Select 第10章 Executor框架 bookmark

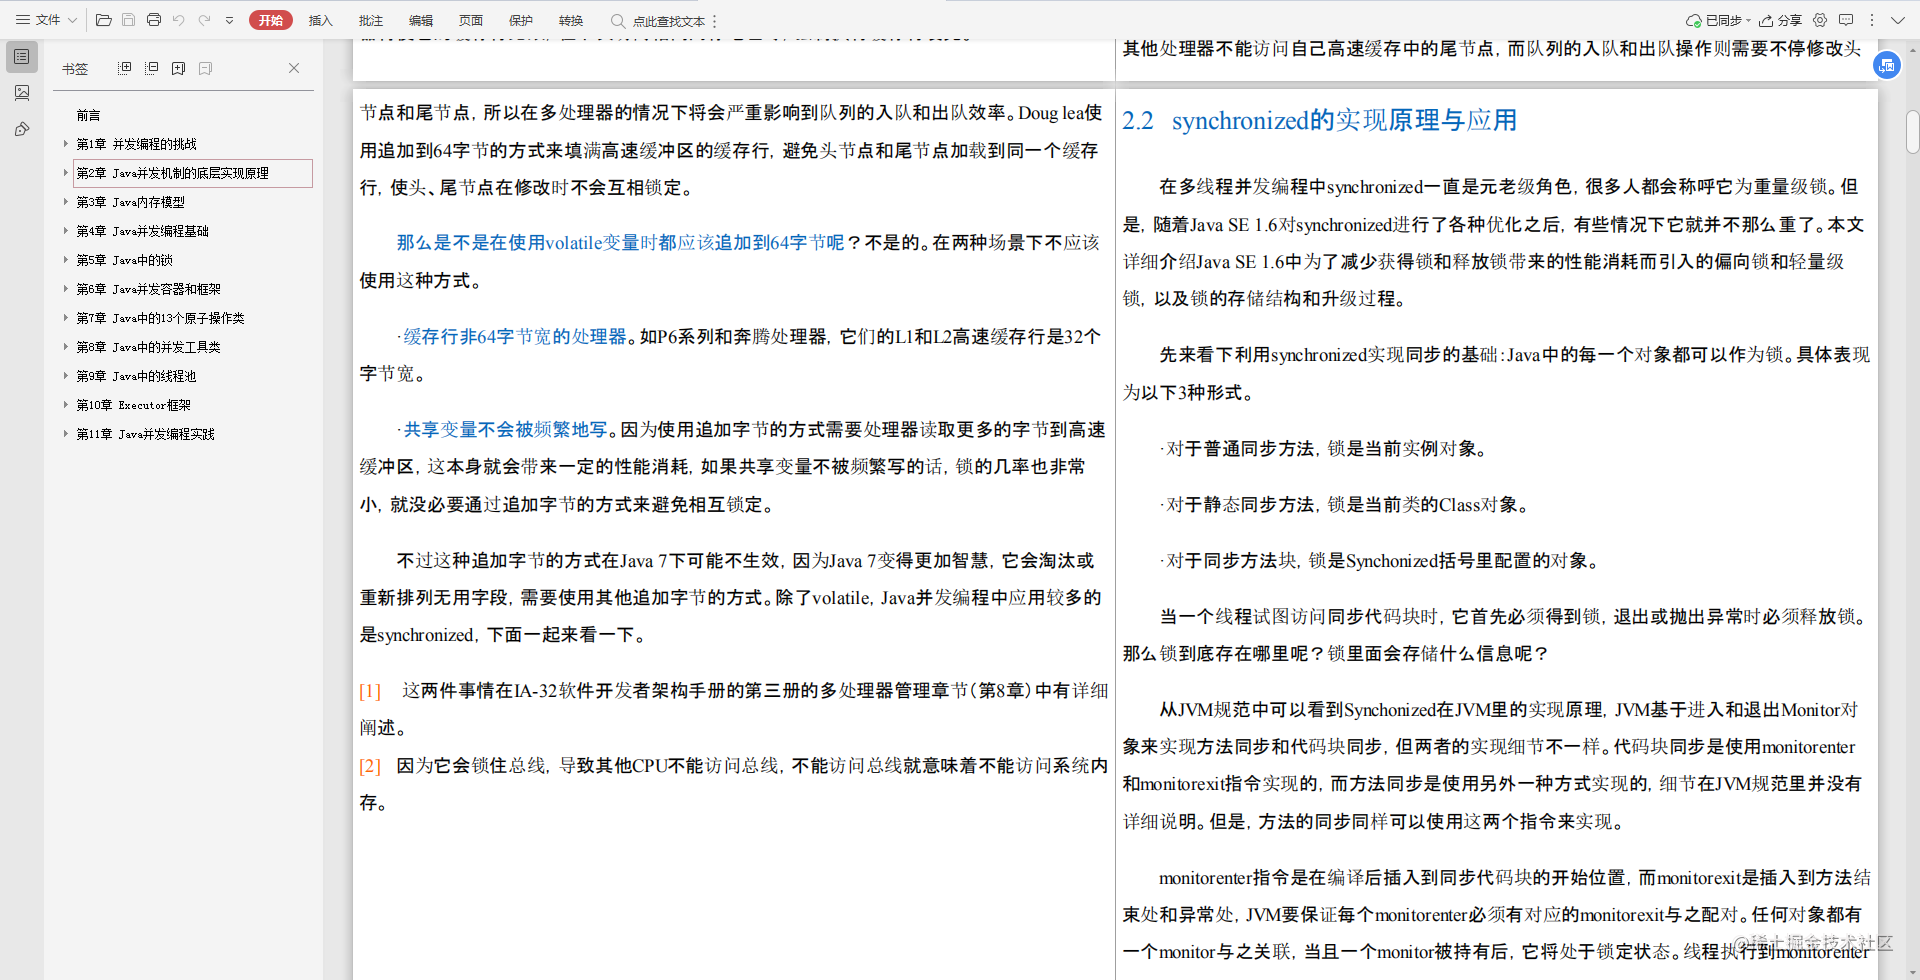133,405
